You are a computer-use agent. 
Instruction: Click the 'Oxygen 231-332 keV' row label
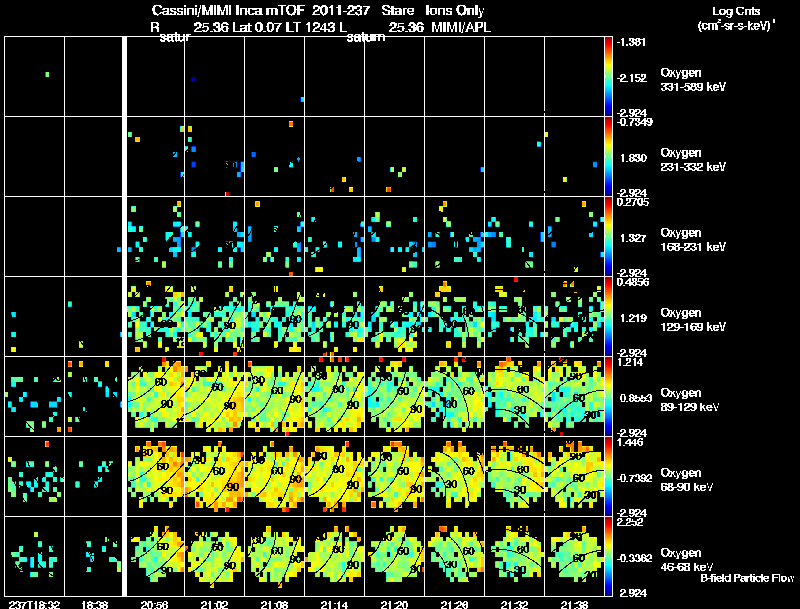(x=693, y=160)
